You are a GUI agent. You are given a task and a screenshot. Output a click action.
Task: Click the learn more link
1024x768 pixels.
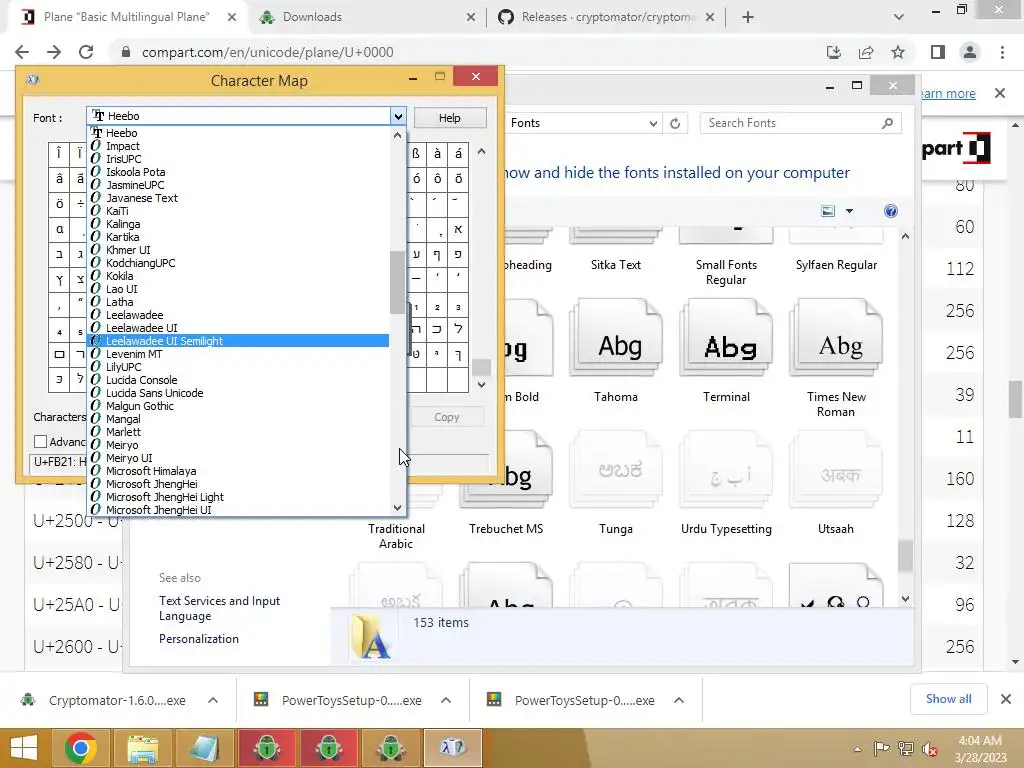948,93
